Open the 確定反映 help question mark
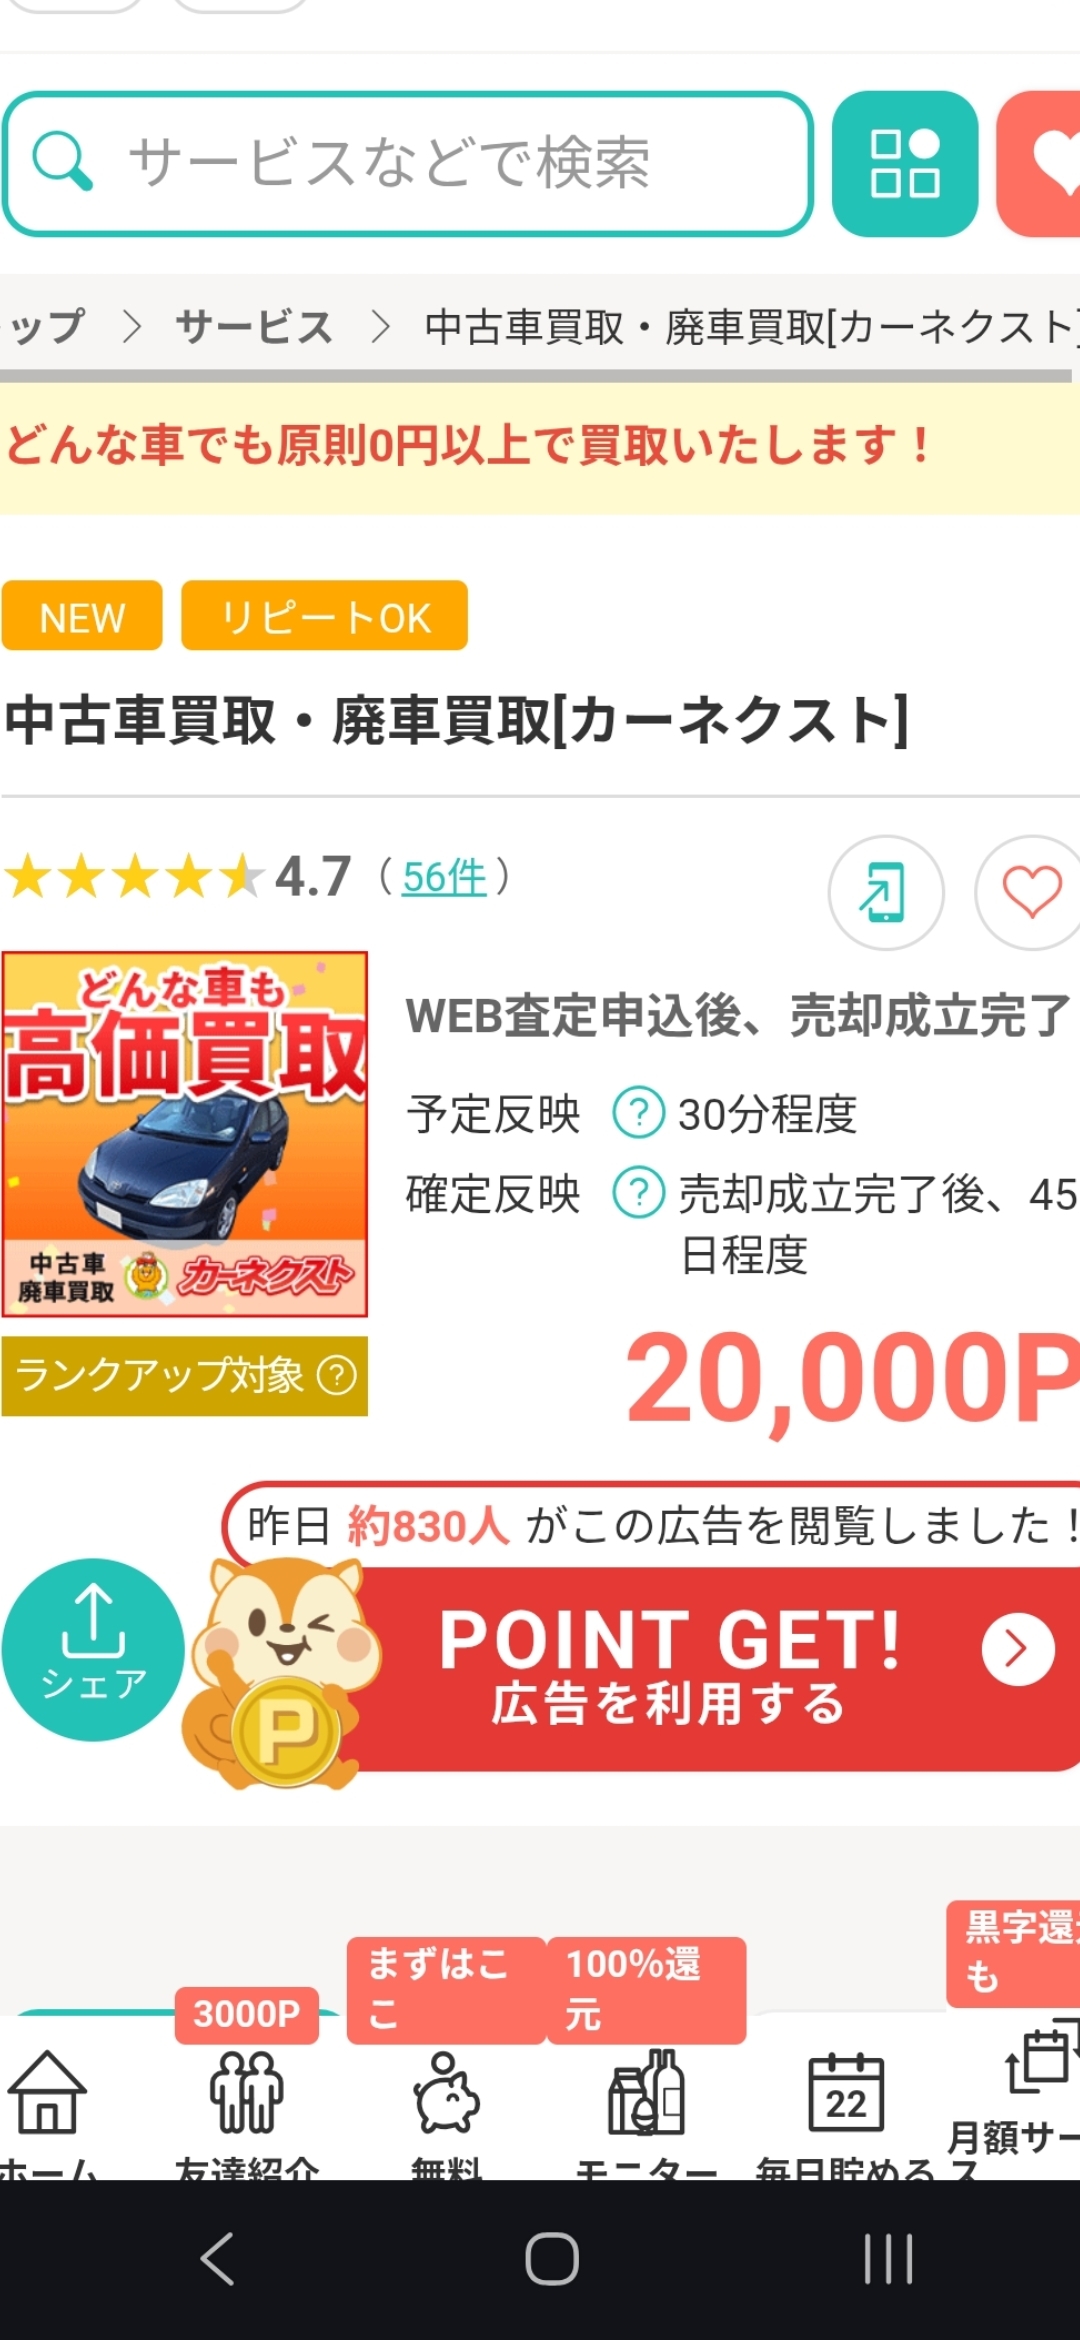 click(x=638, y=1193)
